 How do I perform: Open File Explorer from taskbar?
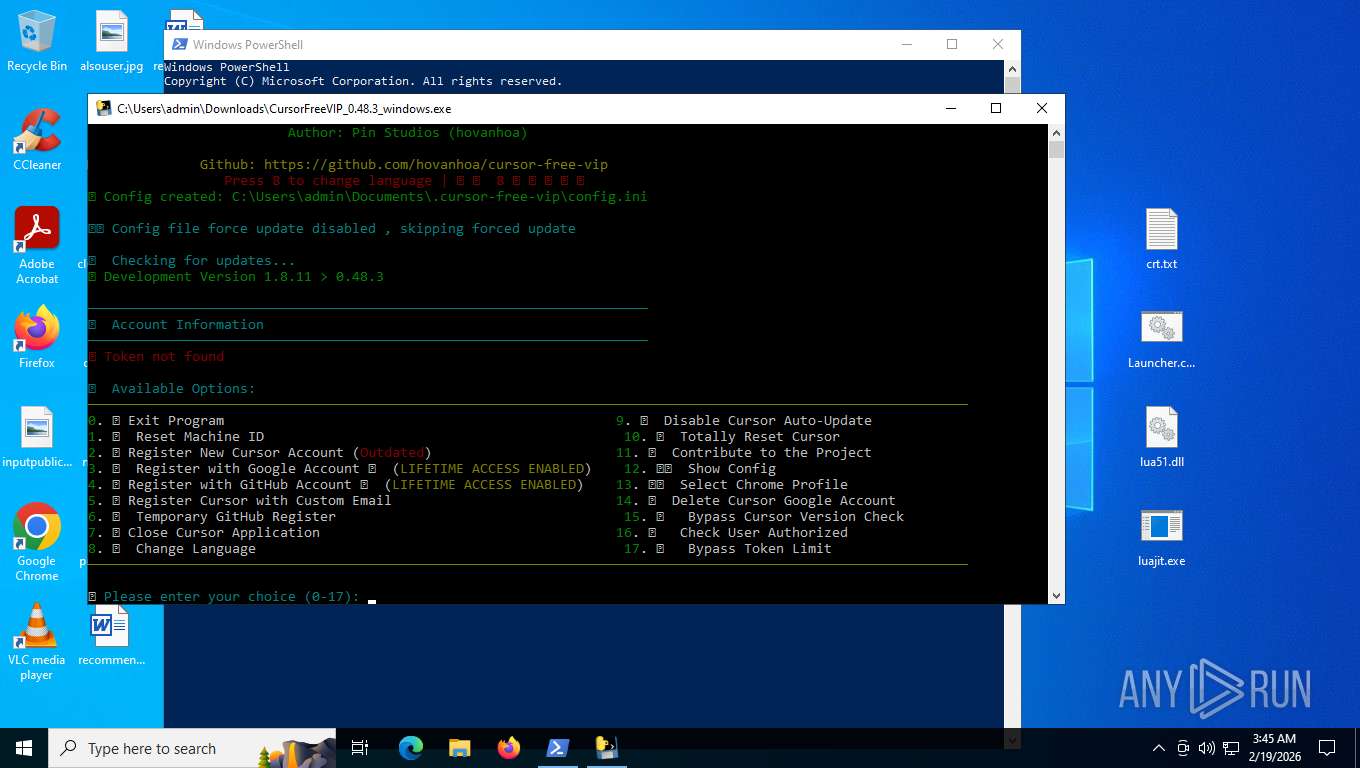point(460,748)
